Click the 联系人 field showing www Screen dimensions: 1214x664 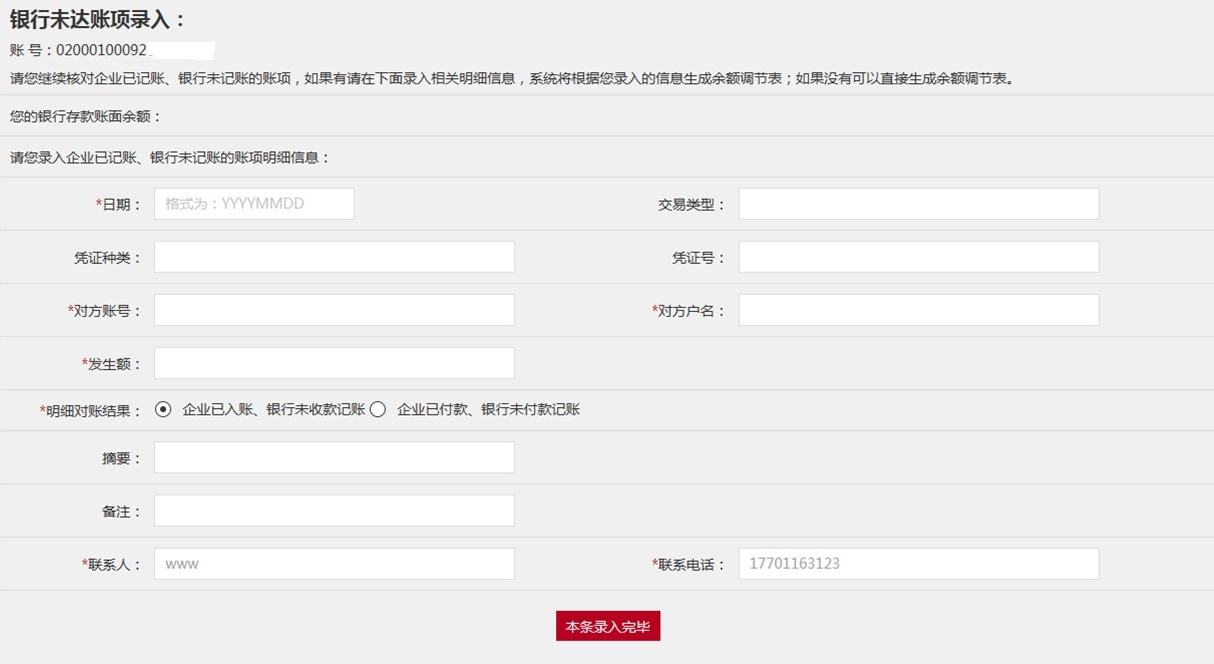pyautogui.click(x=334, y=564)
